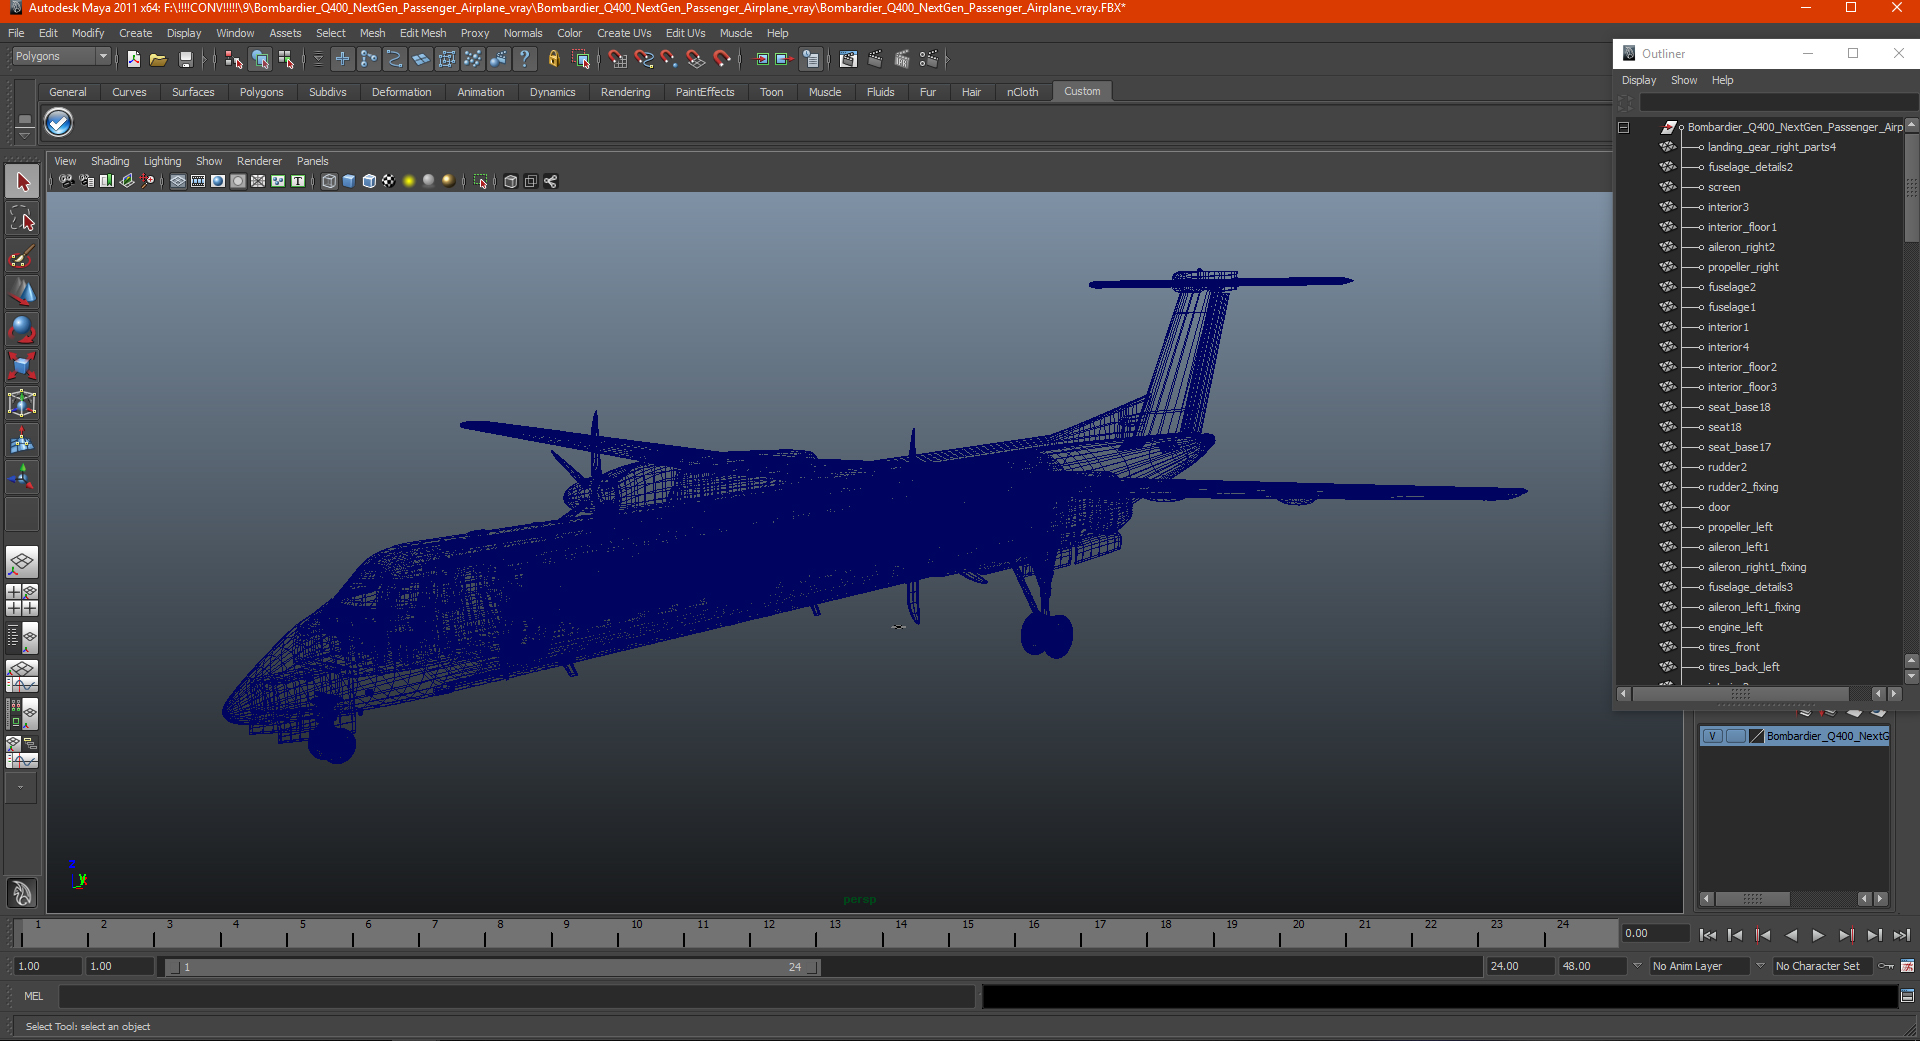Toggle layer visibility V box
The image size is (1920, 1041).
pos(1712,736)
